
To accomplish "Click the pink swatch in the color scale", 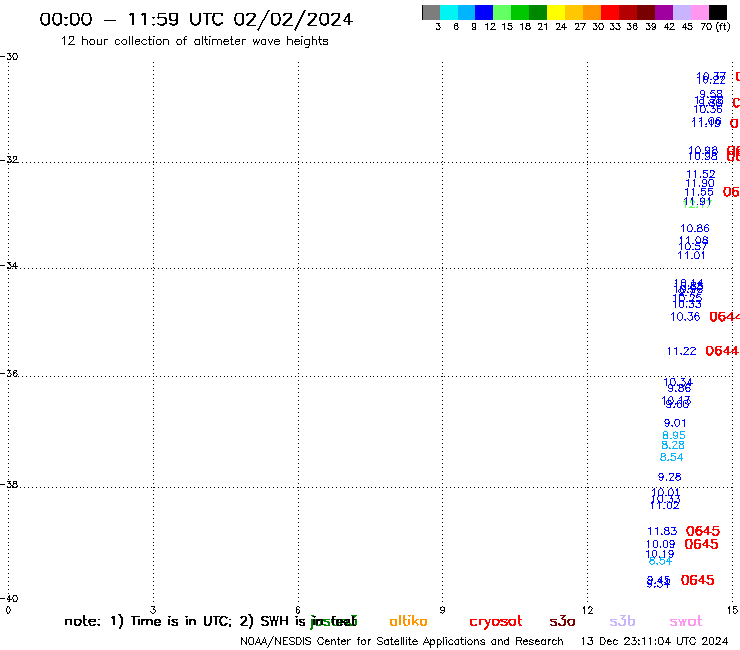I will (700, 12).
